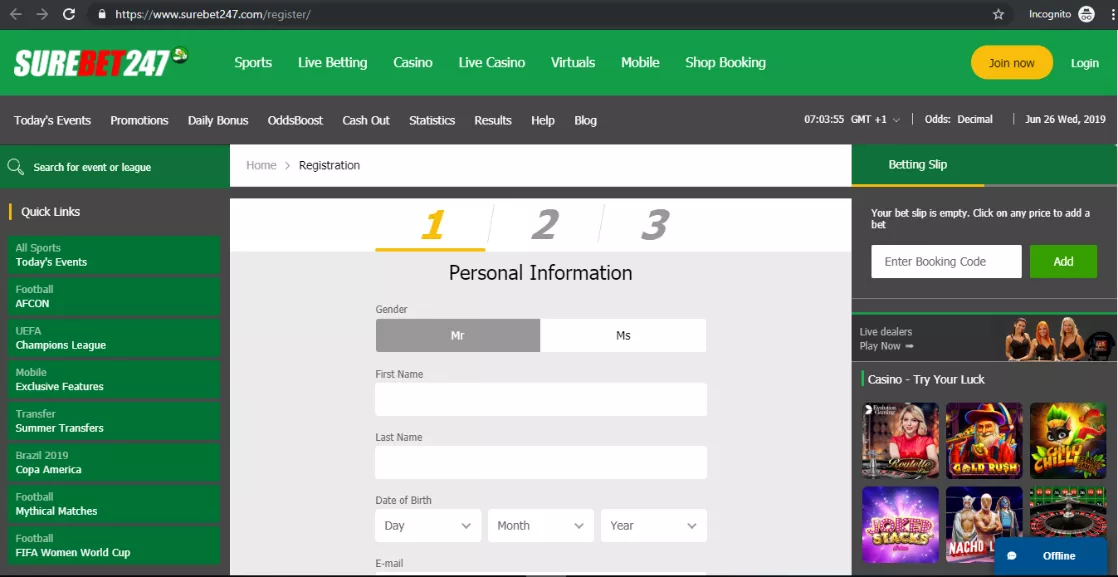Click the browser back arrow

coord(16,16)
